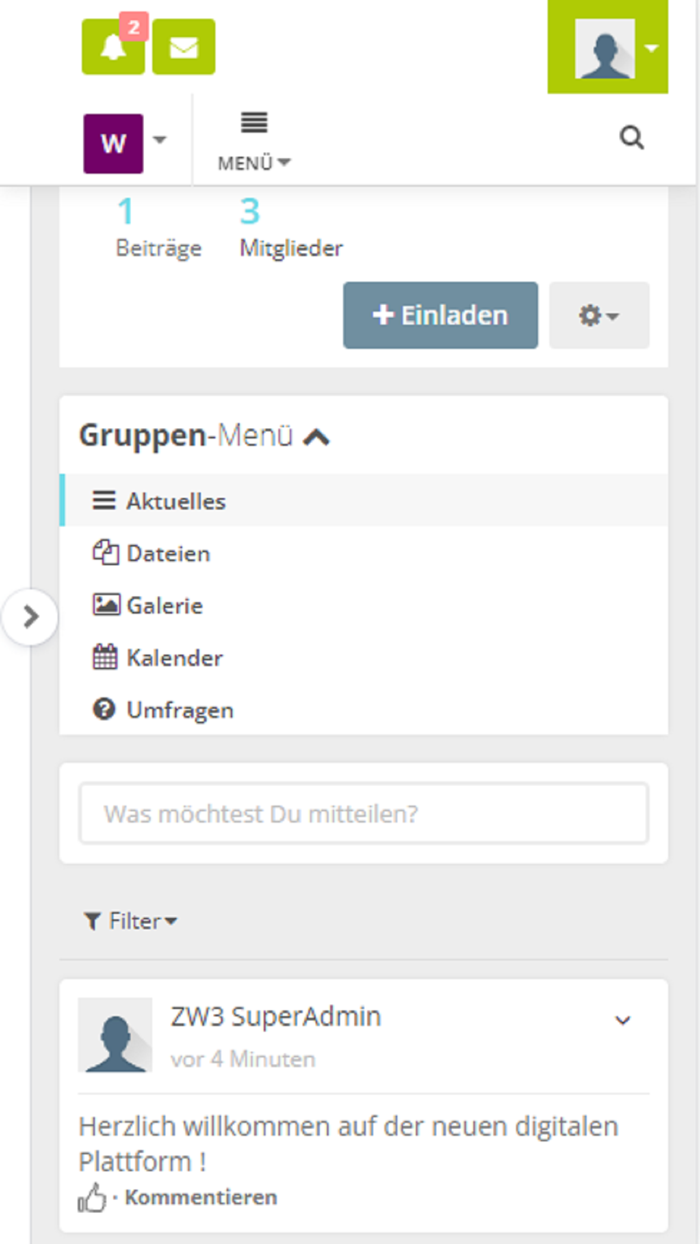Image resolution: width=700 pixels, height=1244 pixels.
Task: Click ZW3 SuperAdmin's avatar picture
Action: coord(115,1035)
